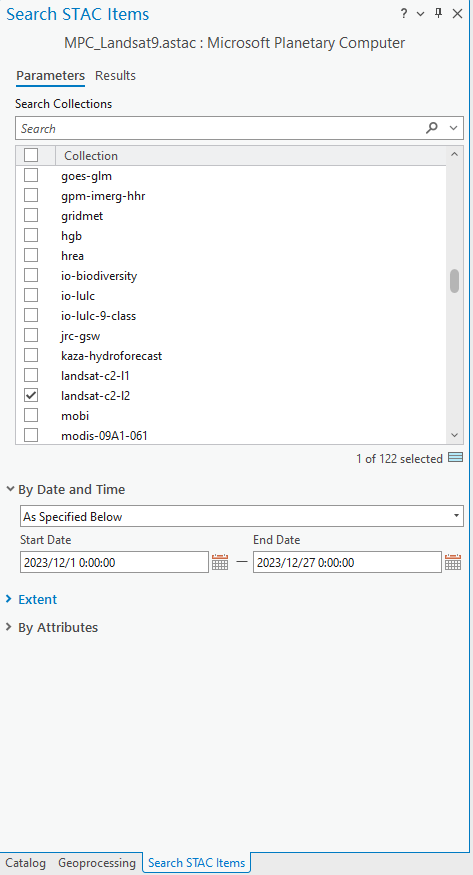Select the modis-09A1-061 row text
Image resolution: width=473 pixels, height=875 pixels.
(x=104, y=435)
